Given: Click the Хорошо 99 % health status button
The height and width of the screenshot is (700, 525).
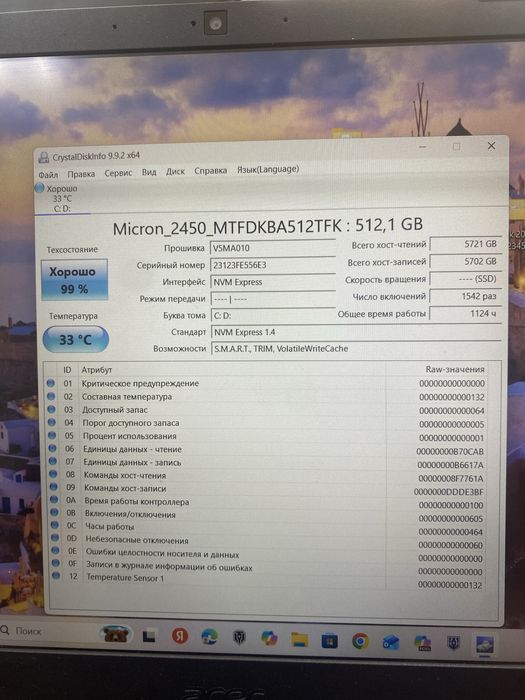Looking at the screenshot, I should pos(75,280).
